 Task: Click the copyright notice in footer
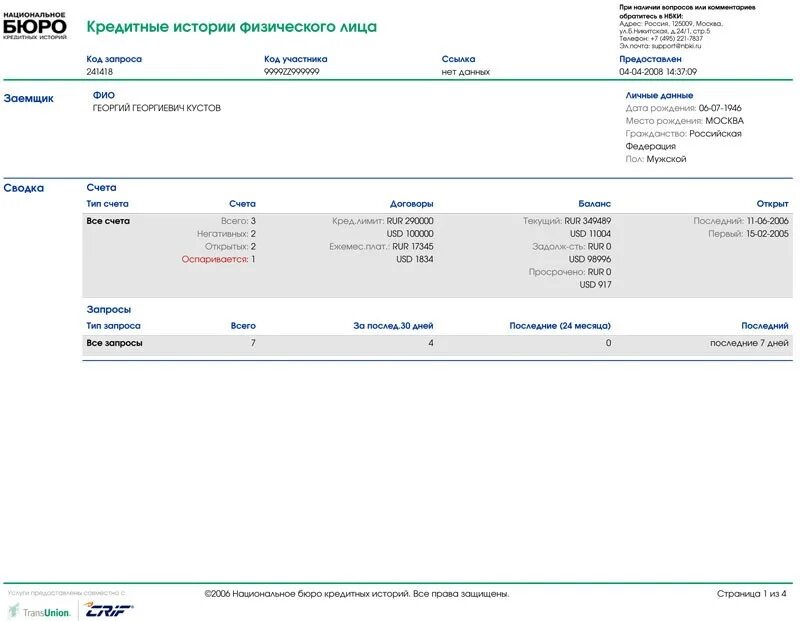pos(357,594)
